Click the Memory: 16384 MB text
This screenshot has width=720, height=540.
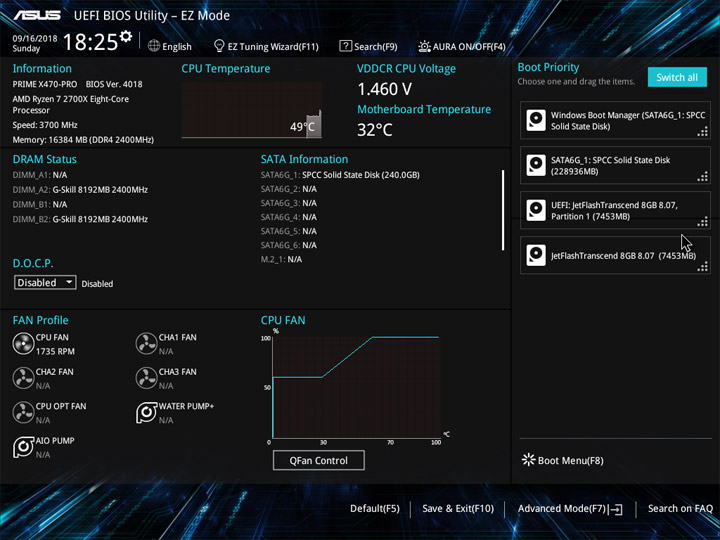83,140
